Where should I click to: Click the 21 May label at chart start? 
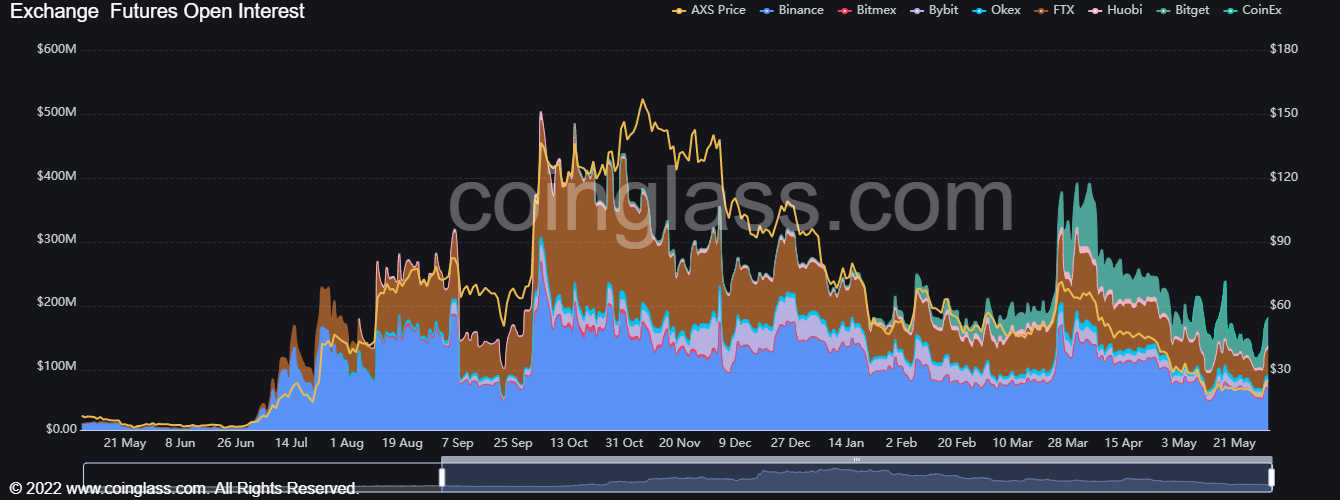tap(125, 442)
